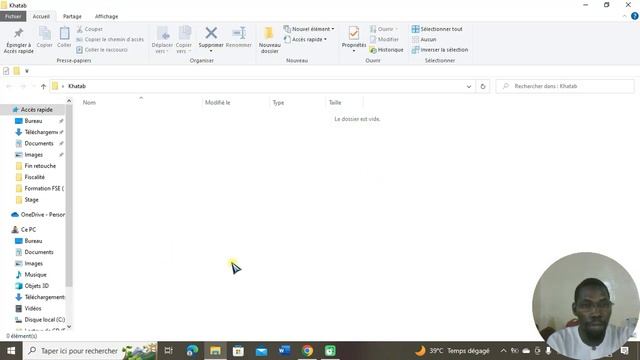
Task: Click Aucun to deselect all
Action: pos(424,39)
